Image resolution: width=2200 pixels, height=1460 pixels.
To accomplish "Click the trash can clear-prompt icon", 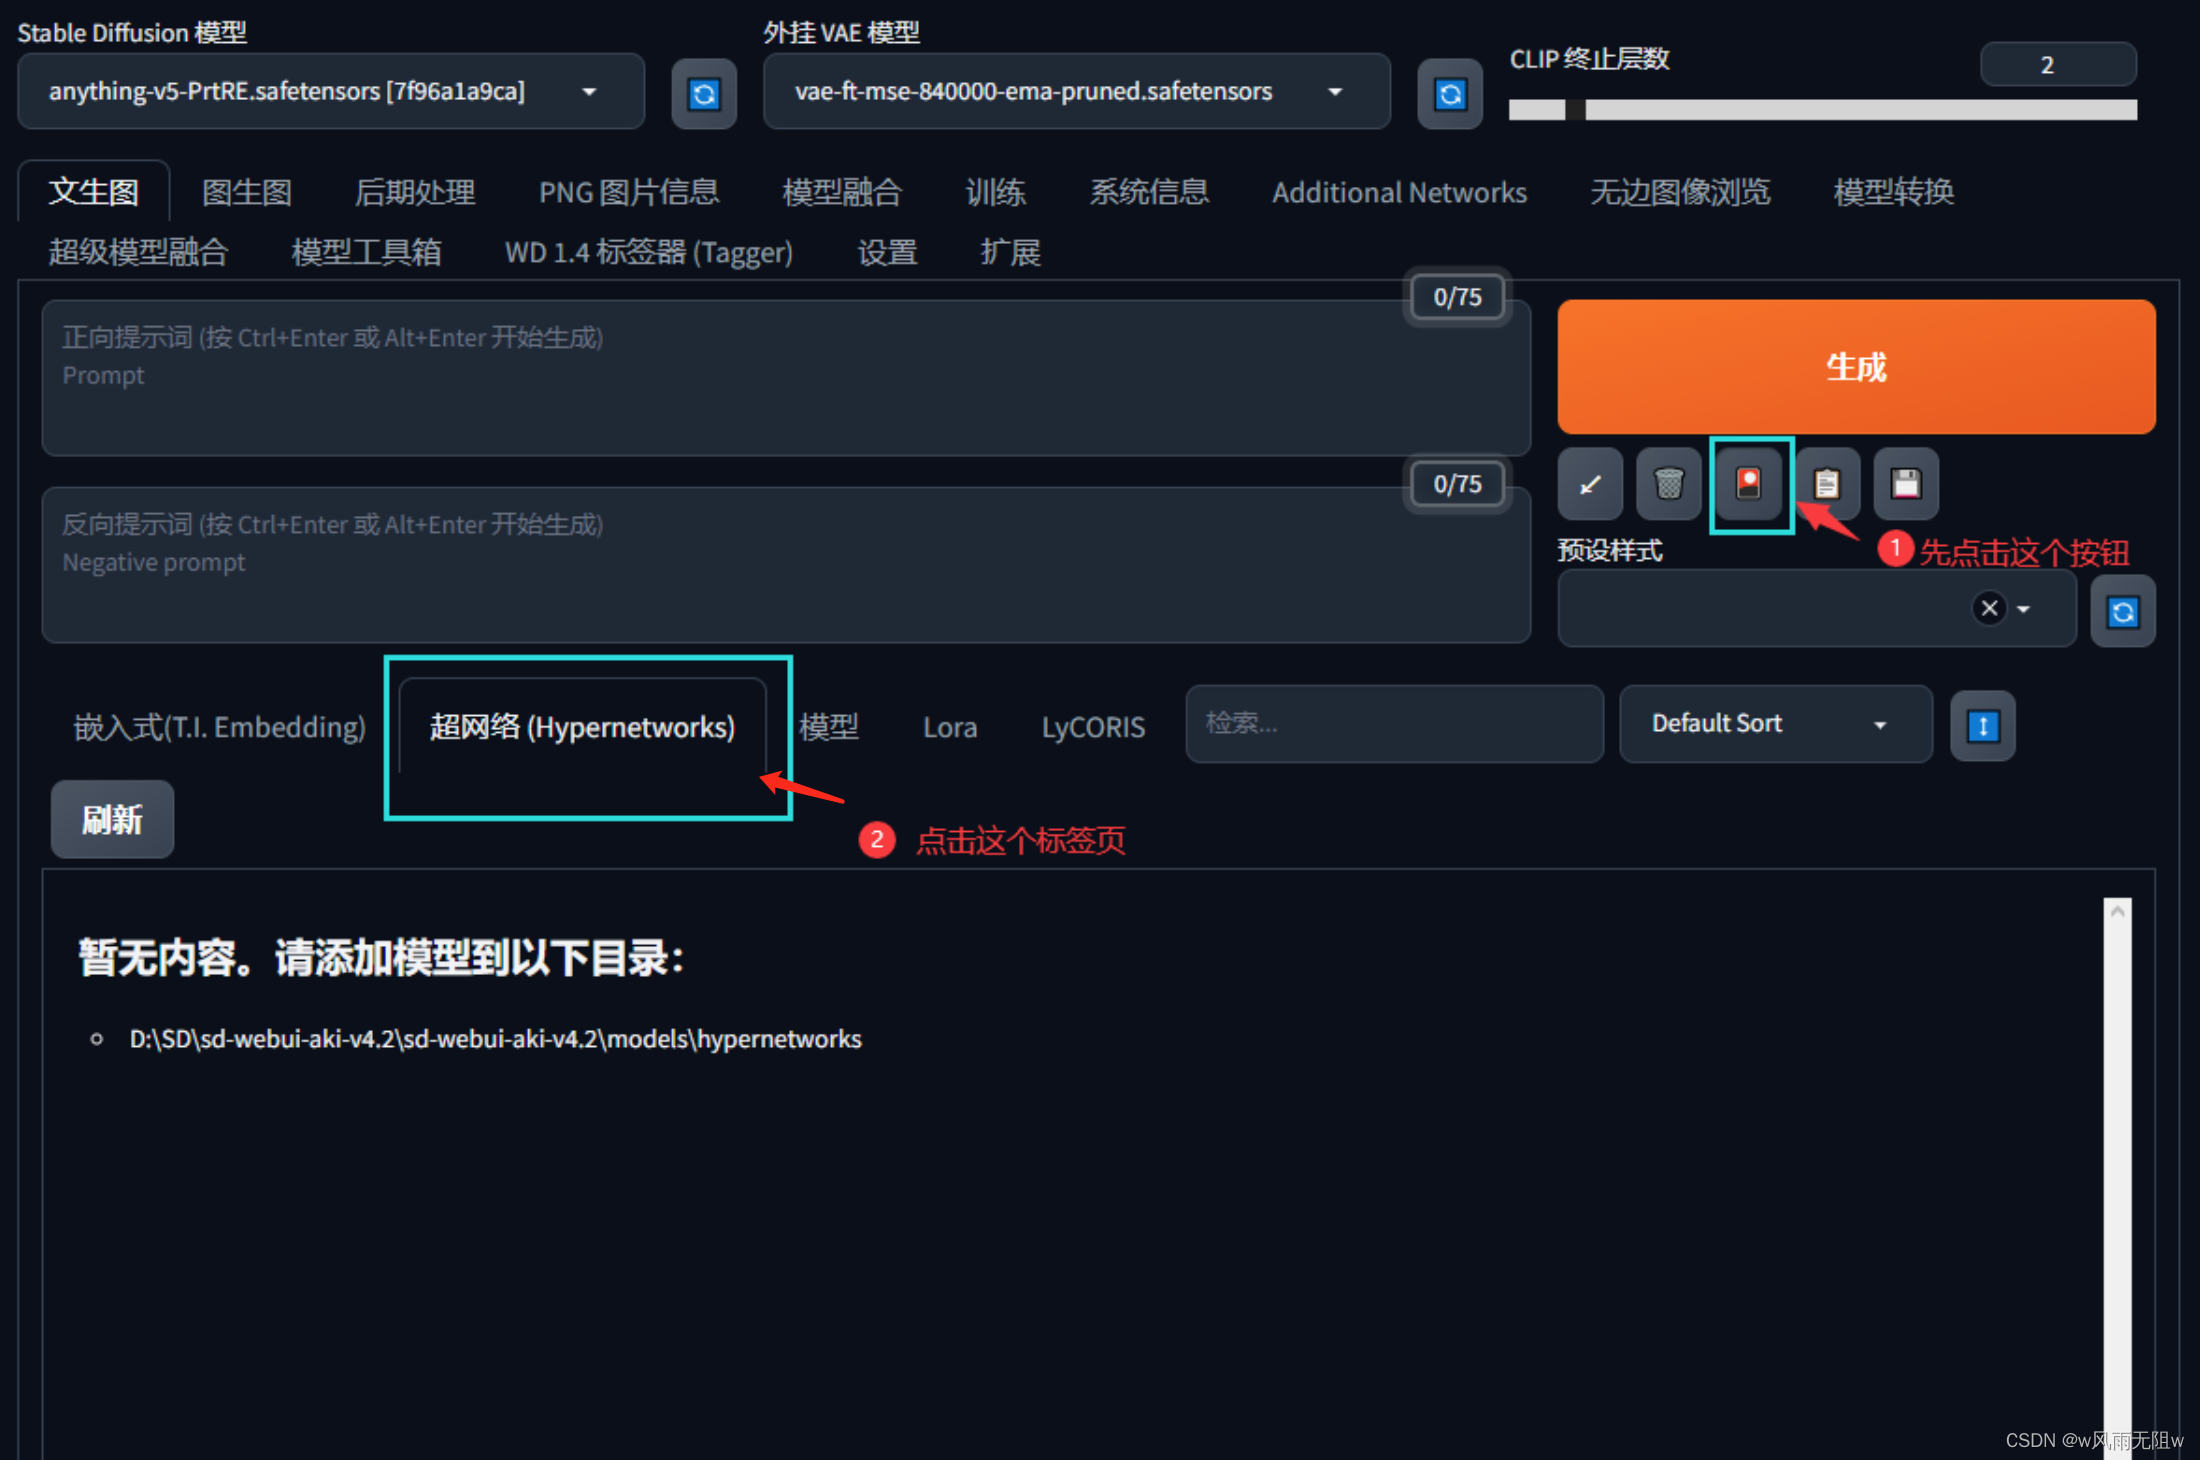I will coord(1668,484).
